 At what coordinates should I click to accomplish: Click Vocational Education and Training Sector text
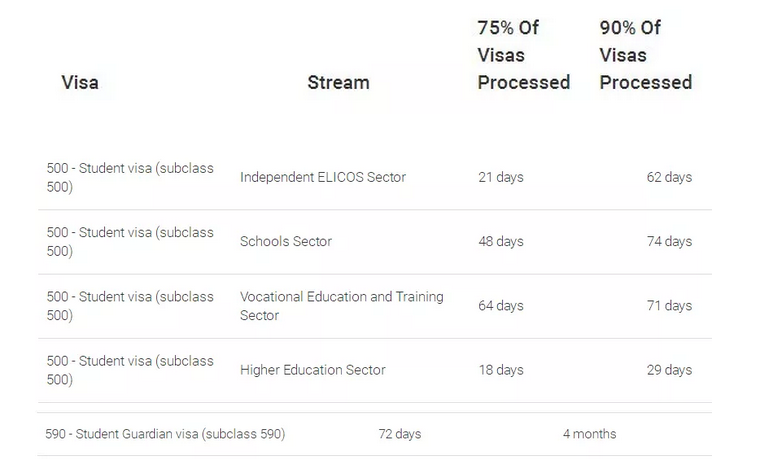pyautogui.click(x=341, y=306)
